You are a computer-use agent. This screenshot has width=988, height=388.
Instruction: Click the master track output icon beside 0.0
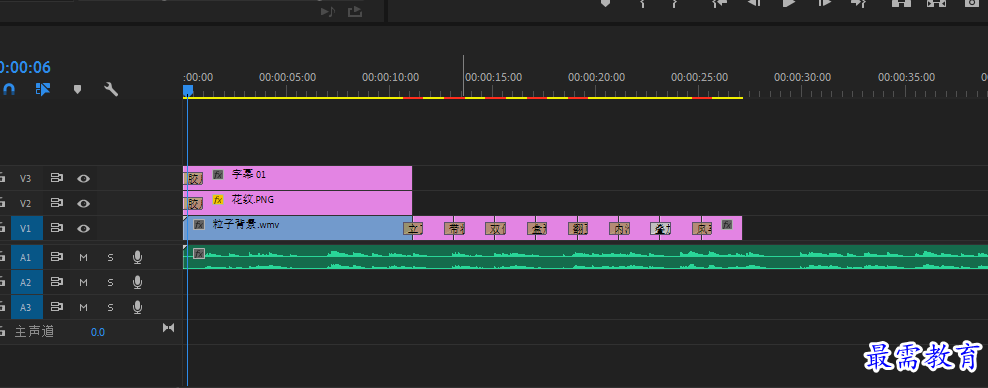(x=168, y=328)
